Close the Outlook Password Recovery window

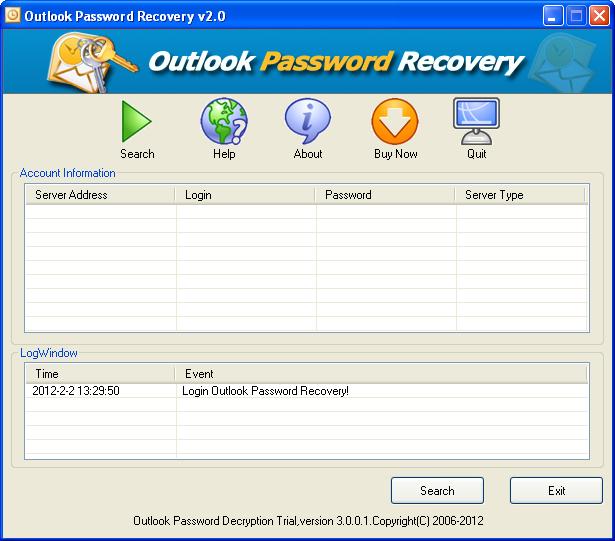pos(599,16)
